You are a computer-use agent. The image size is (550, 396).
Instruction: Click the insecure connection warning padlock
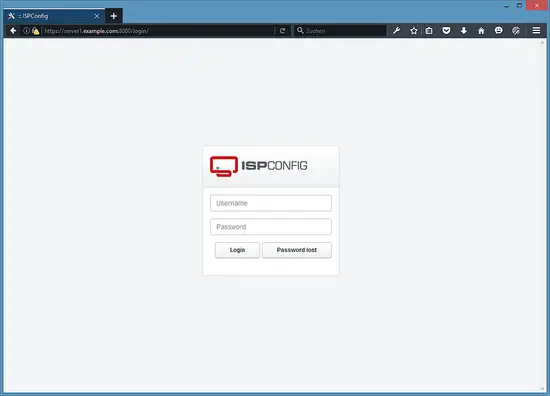pos(35,31)
